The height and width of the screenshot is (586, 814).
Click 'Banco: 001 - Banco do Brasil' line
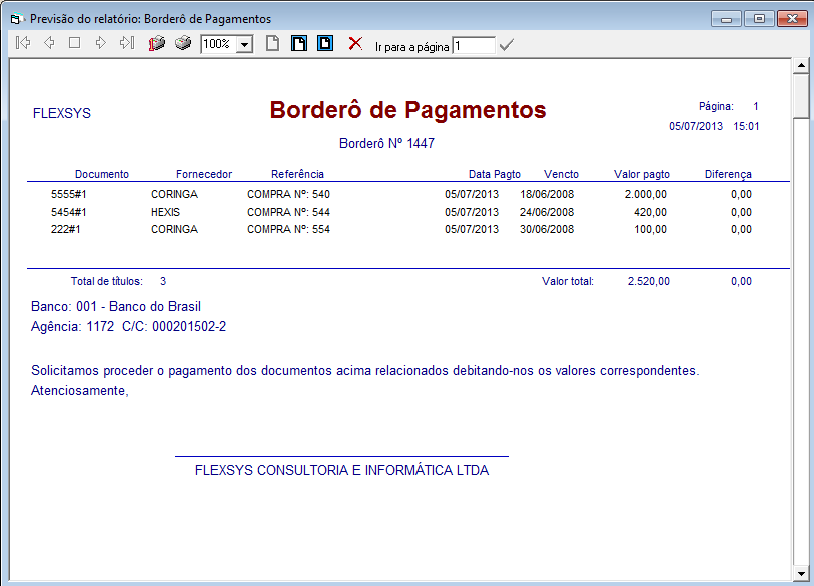pos(116,306)
